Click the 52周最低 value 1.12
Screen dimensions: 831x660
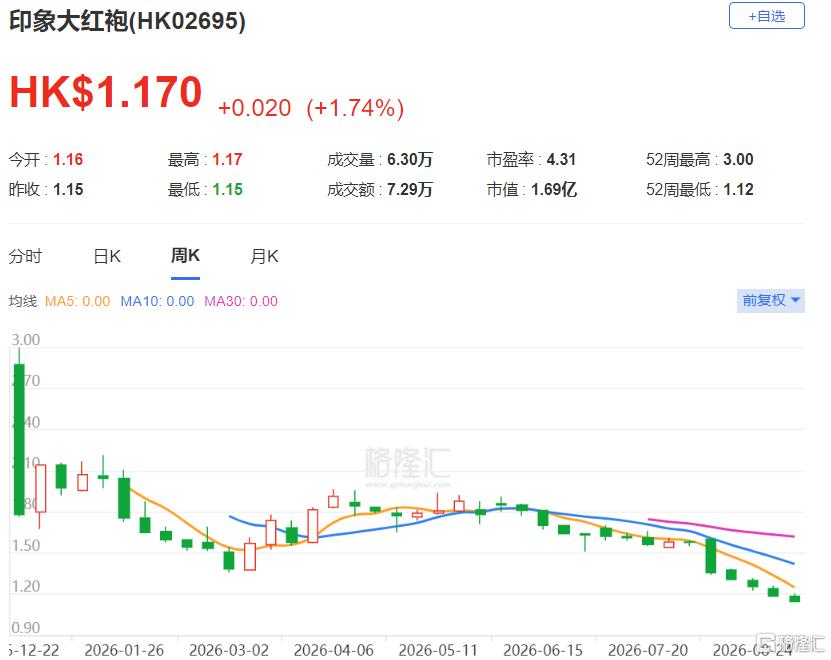click(738, 189)
